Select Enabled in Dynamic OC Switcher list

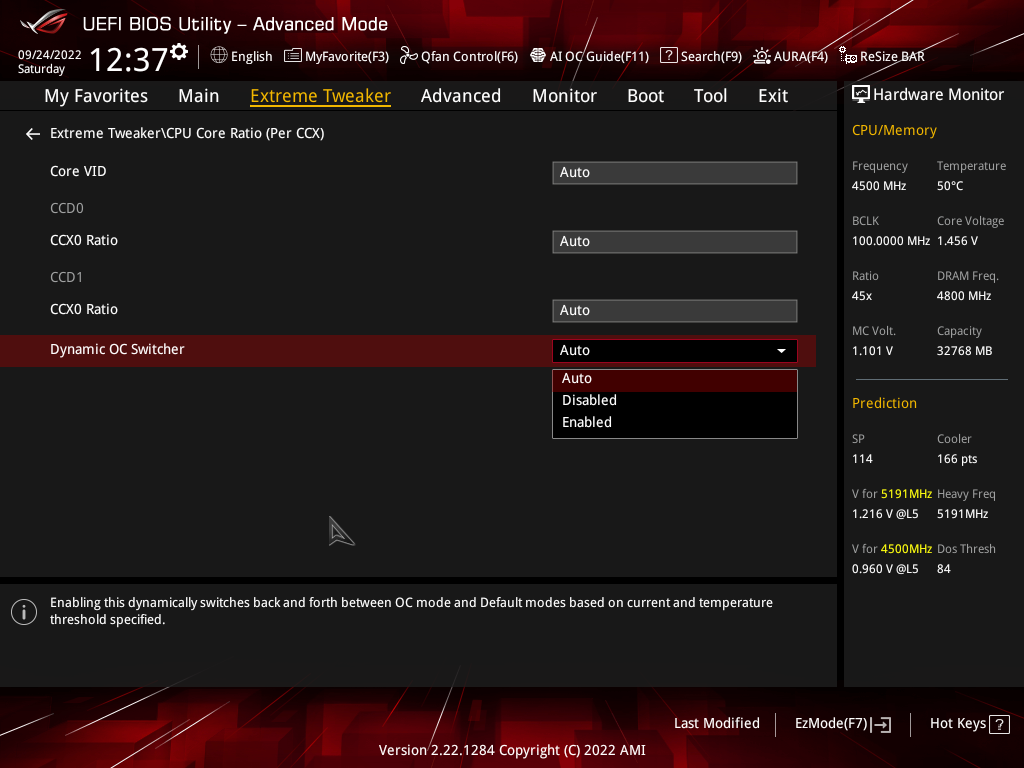(x=587, y=422)
